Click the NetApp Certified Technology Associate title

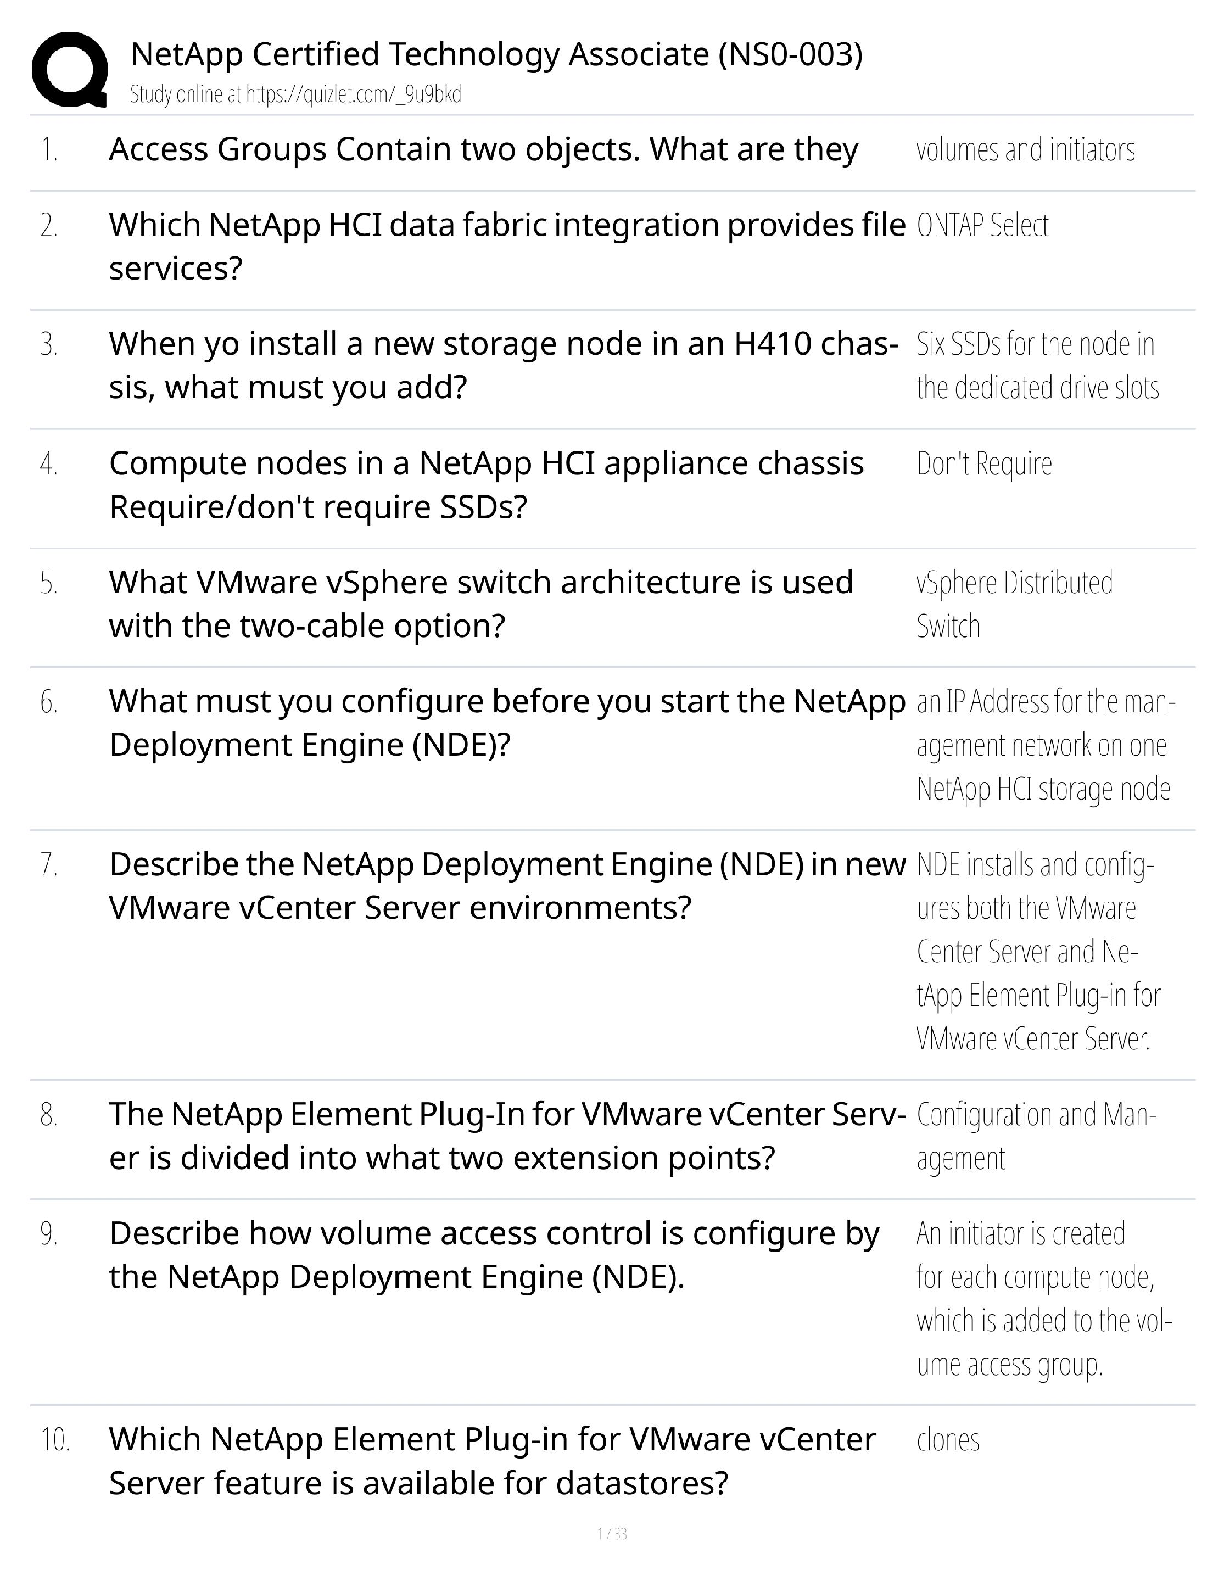[x=496, y=54]
